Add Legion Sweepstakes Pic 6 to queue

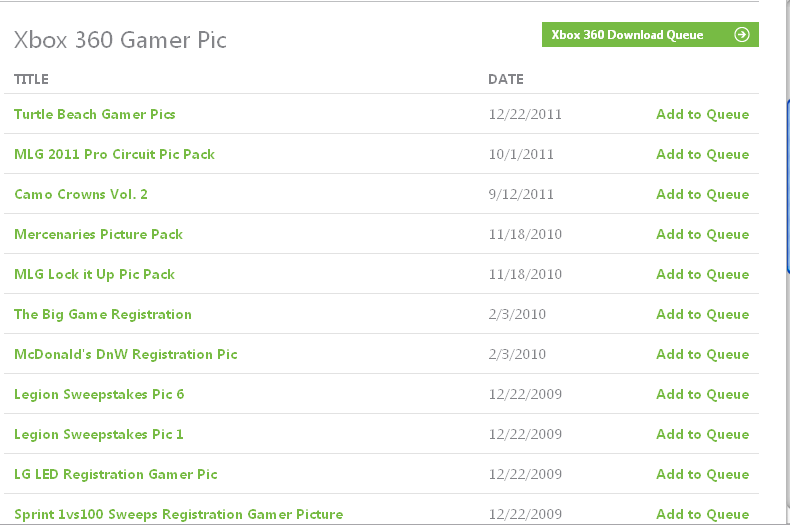[702, 395]
